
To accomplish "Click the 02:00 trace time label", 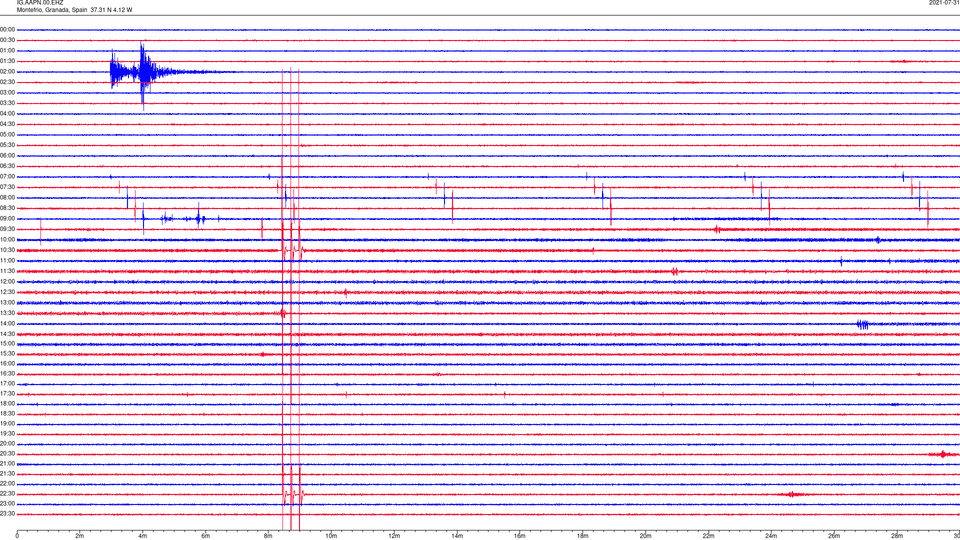I will [7, 72].
